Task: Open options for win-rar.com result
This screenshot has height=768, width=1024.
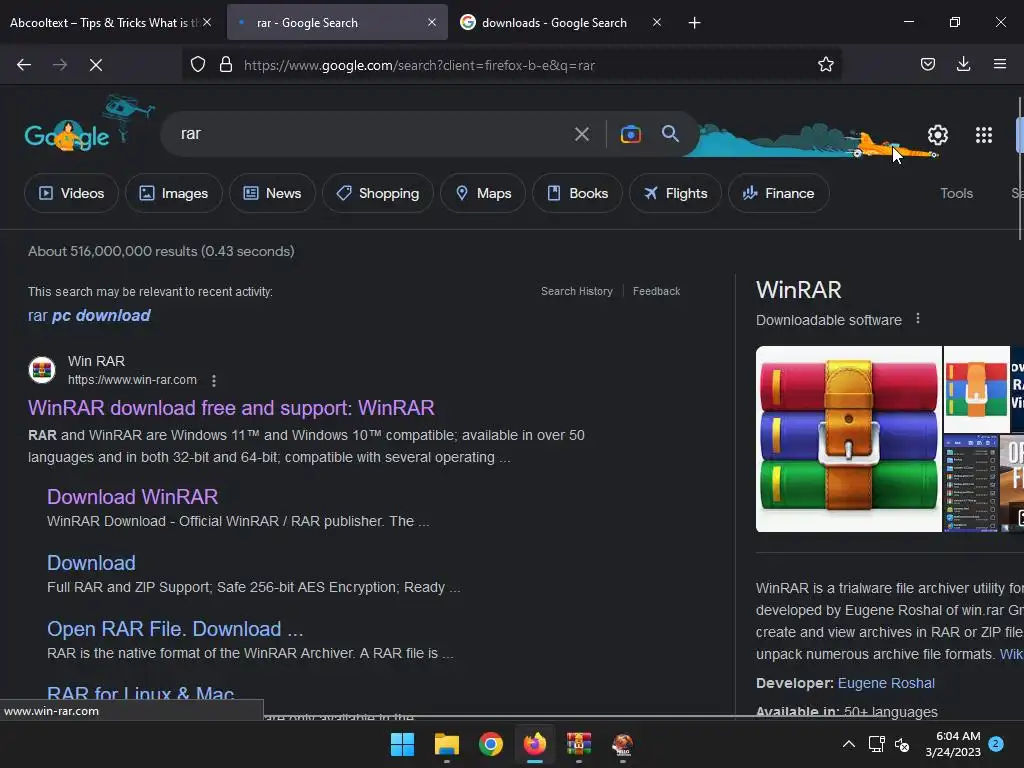Action: coord(214,380)
